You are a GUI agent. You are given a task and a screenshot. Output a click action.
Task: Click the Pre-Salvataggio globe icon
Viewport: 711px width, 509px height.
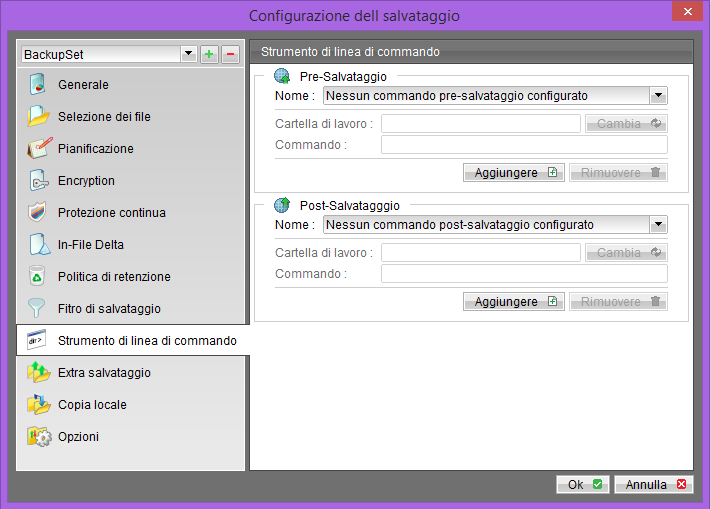pos(282,76)
